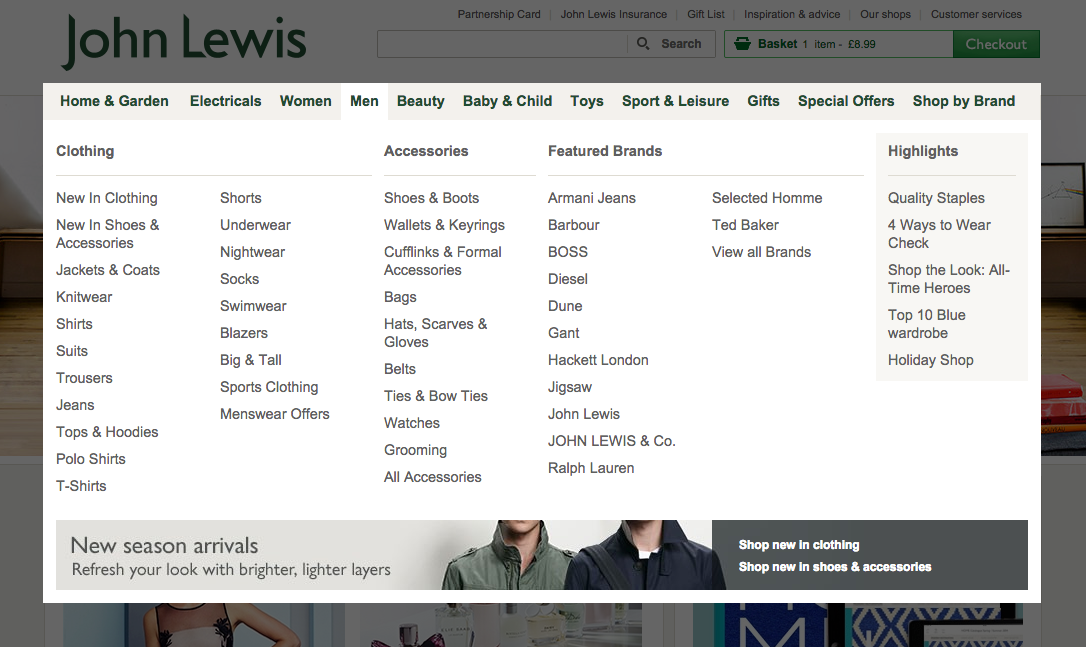Image resolution: width=1086 pixels, height=647 pixels.
Task: Open Ties & Bow Ties
Action: pos(436,396)
